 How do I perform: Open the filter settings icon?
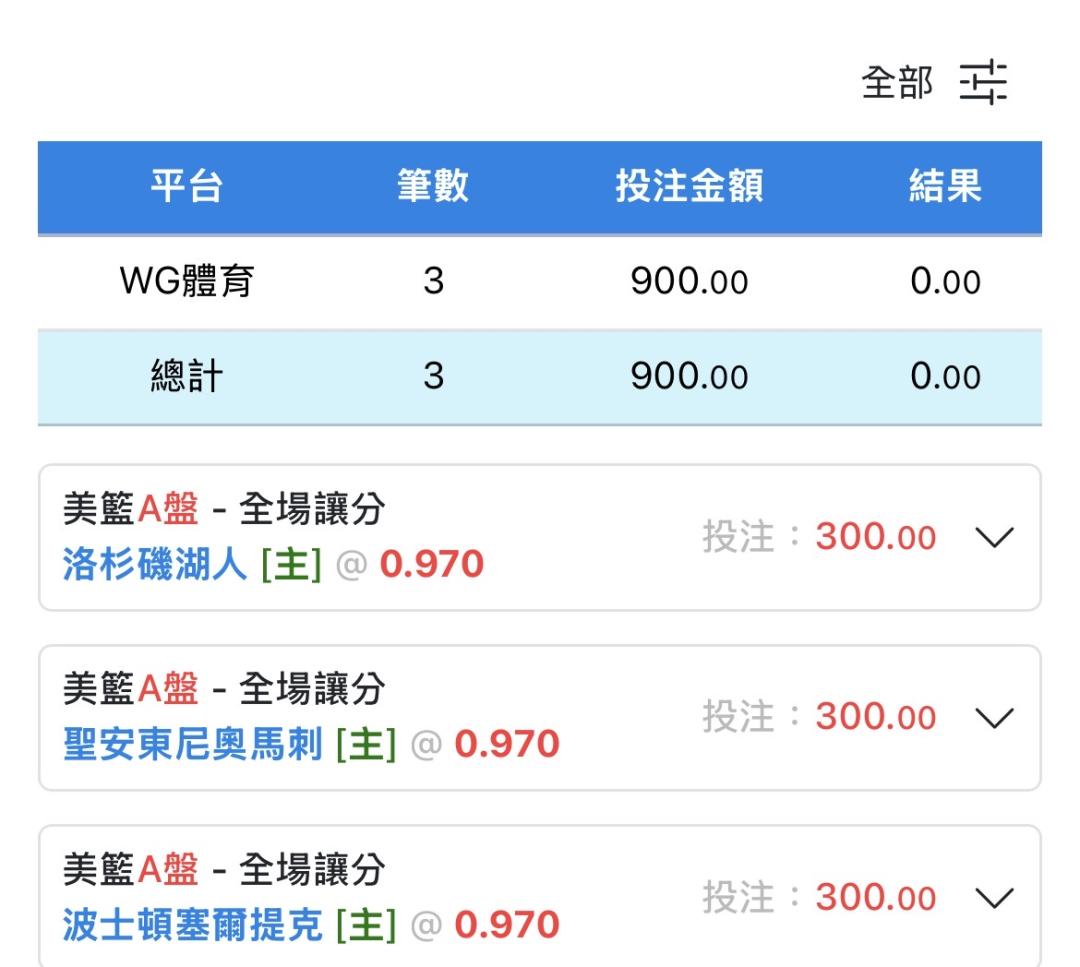click(983, 83)
